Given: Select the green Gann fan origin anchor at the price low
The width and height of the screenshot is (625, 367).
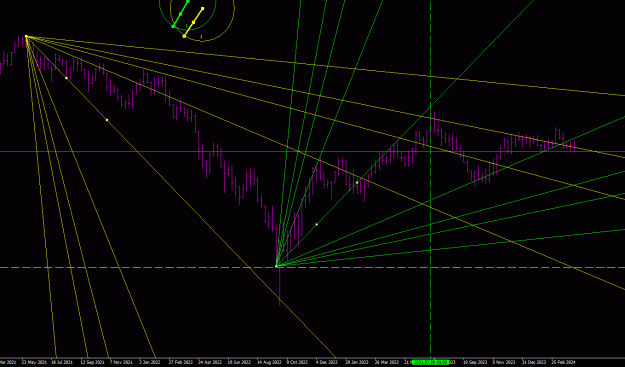Looking at the screenshot, I should coord(277,266).
